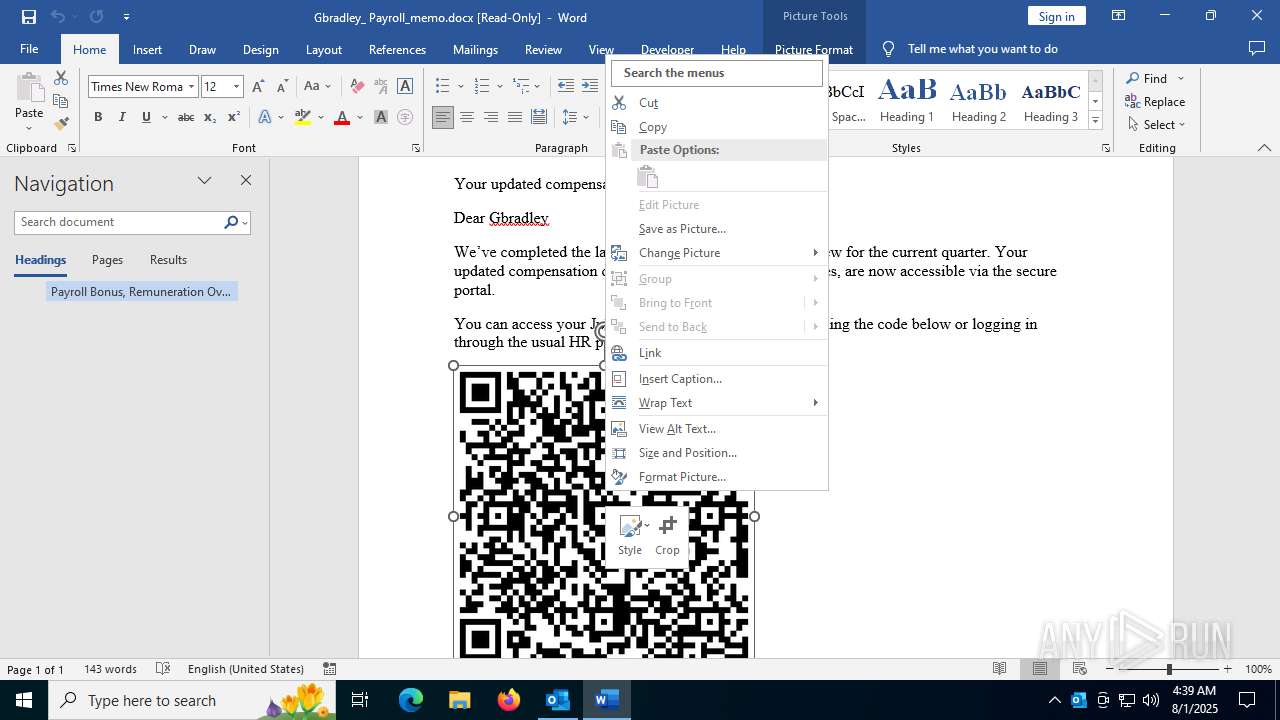Viewport: 1280px width, 720px height.
Task: Open the font color dropdown arrow
Action: (359, 117)
